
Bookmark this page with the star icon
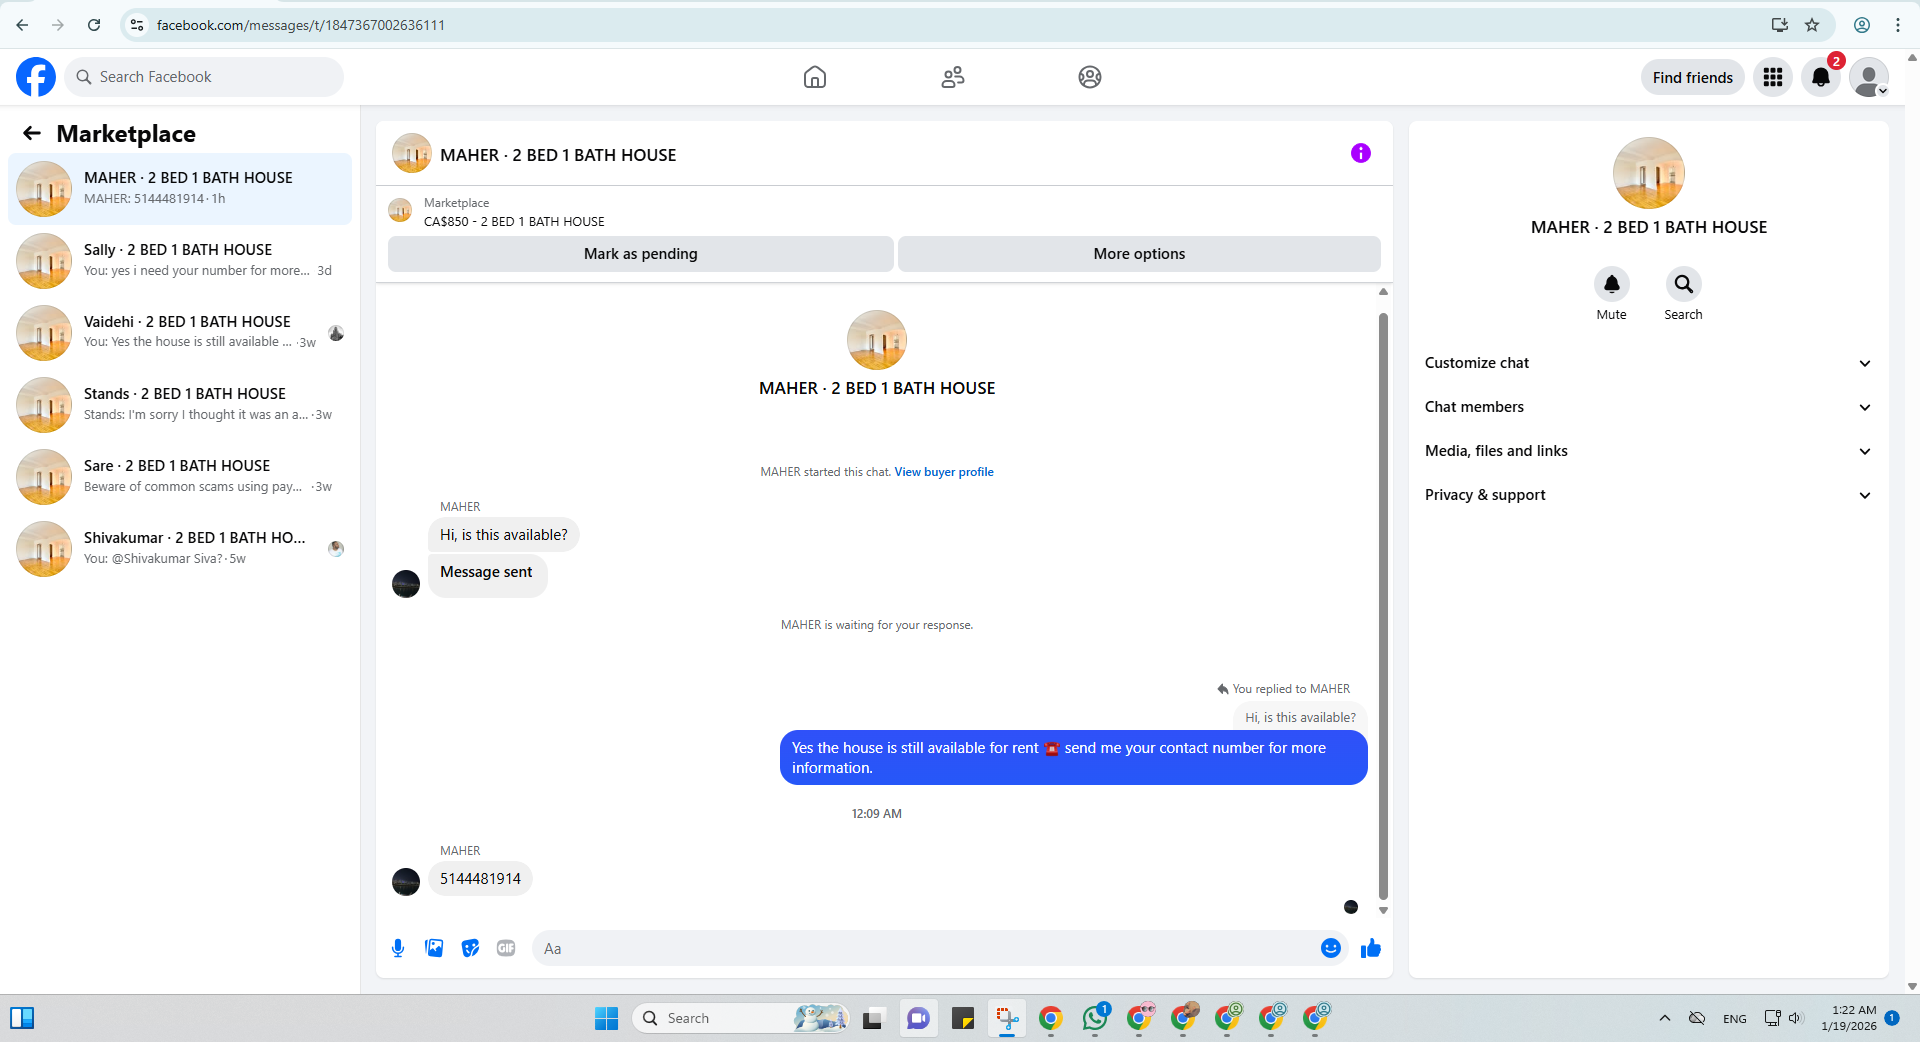[1812, 25]
